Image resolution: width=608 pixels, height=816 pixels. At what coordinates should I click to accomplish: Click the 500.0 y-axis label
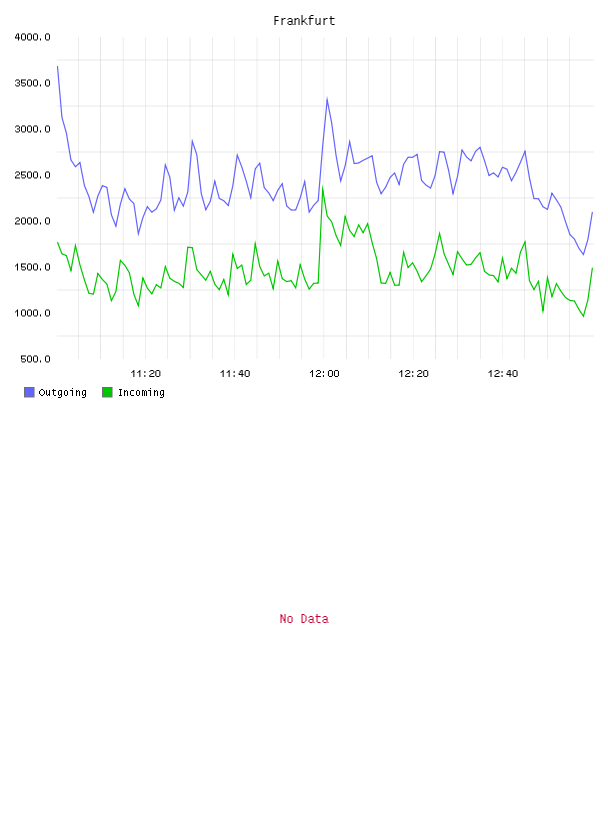(35, 359)
